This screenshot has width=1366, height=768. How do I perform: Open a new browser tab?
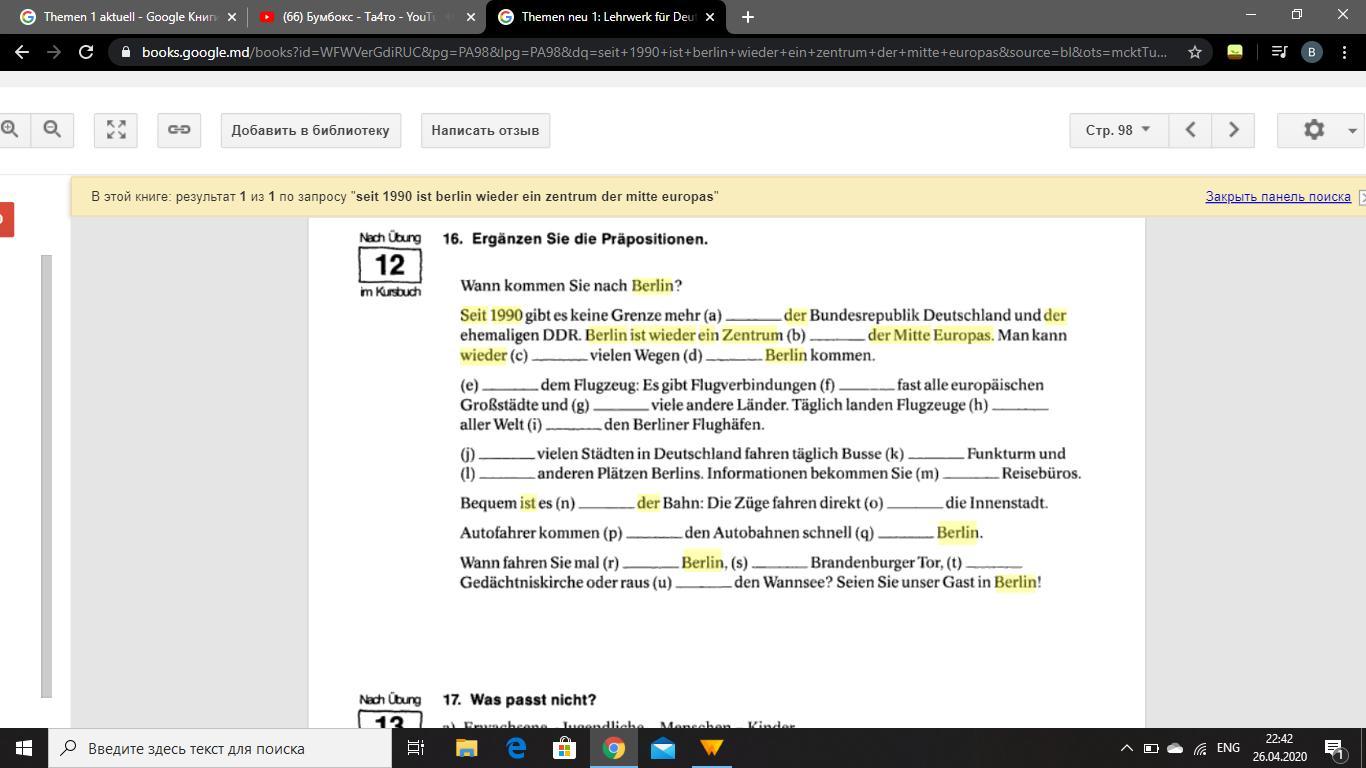pos(747,17)
